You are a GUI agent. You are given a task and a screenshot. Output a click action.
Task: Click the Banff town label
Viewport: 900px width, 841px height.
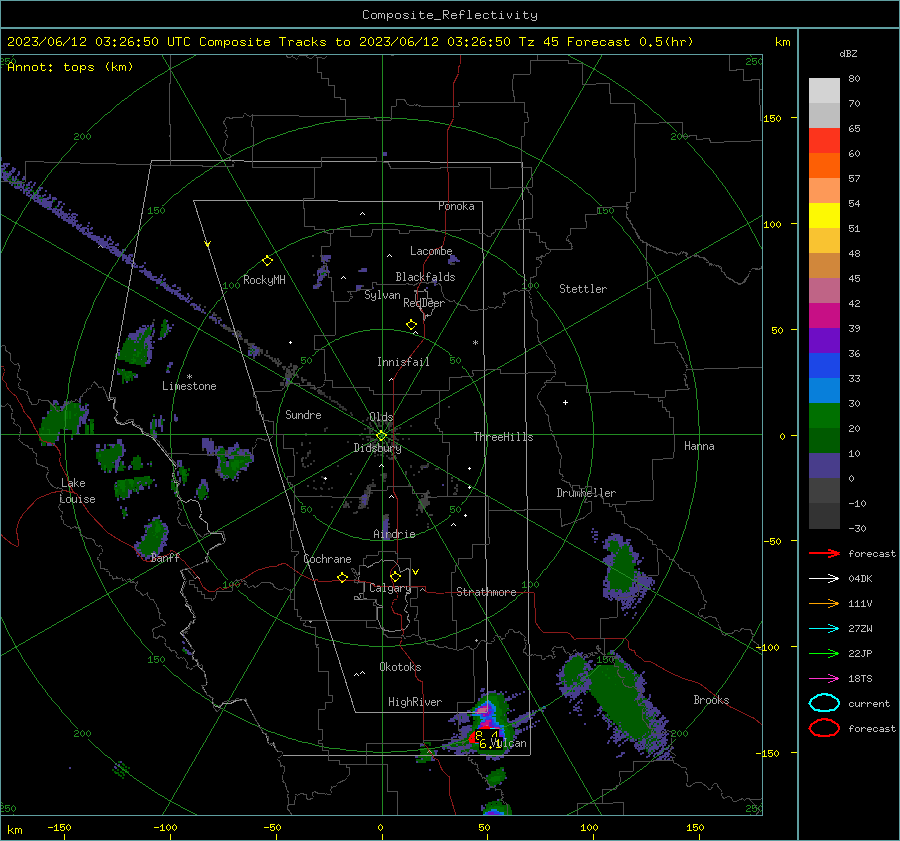(165, 558)
